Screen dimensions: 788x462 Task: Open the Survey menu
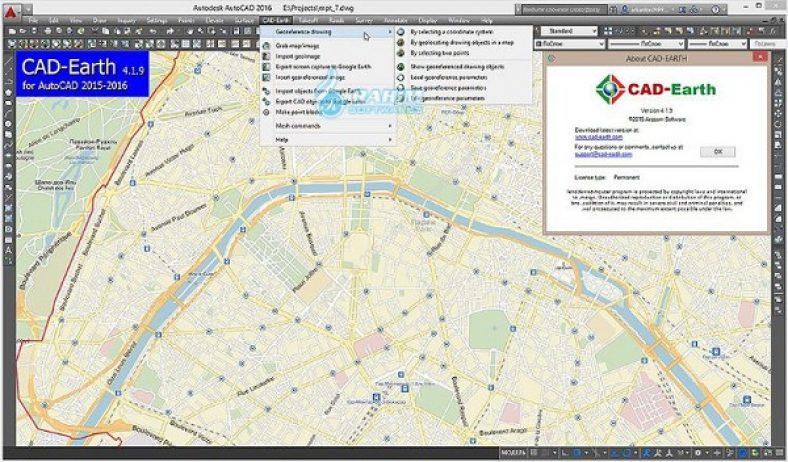(x=364, y=20)
